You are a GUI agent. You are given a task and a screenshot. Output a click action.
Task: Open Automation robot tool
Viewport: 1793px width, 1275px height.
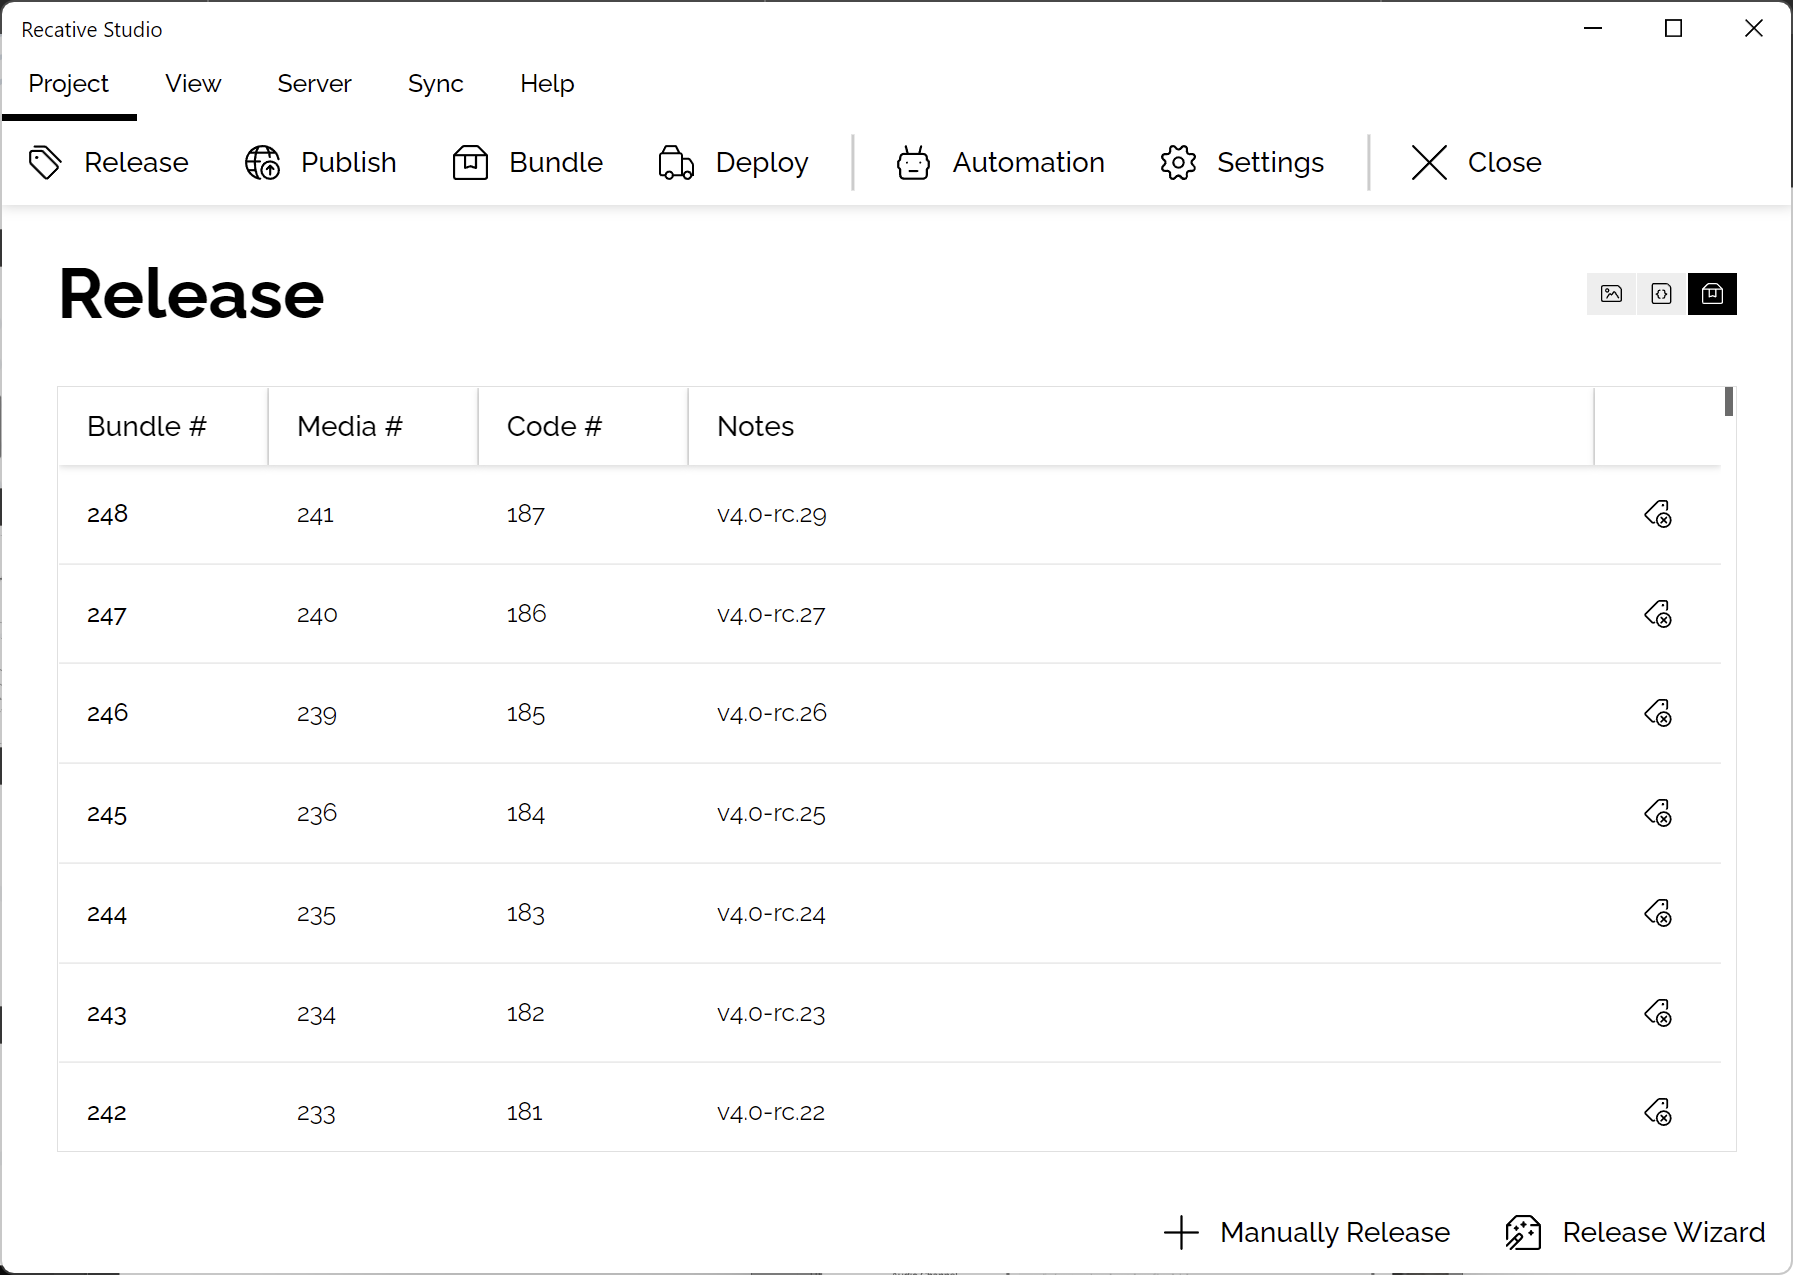1000,162
